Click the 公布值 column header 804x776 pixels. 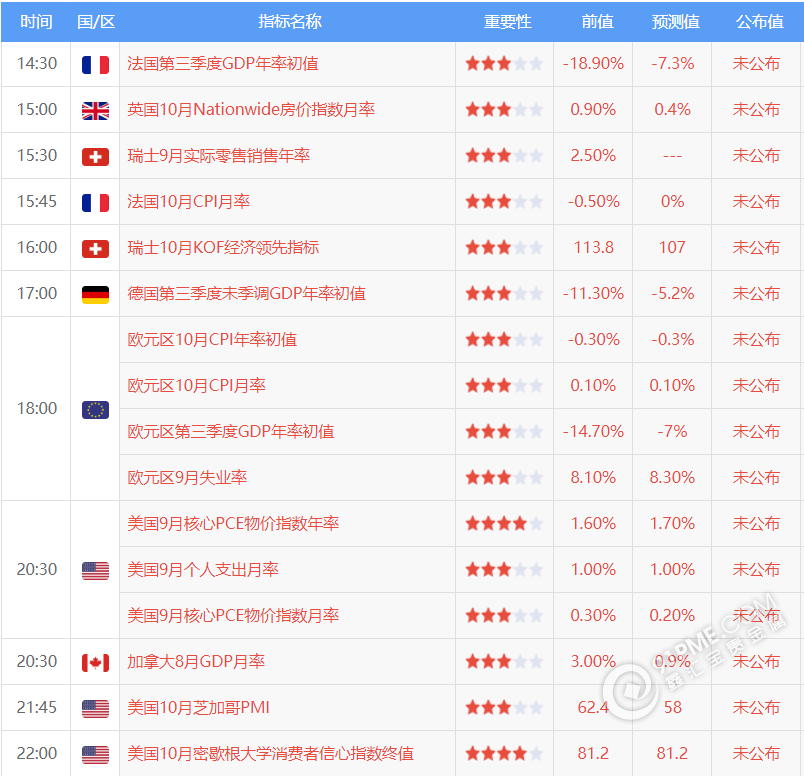[759, 21]
